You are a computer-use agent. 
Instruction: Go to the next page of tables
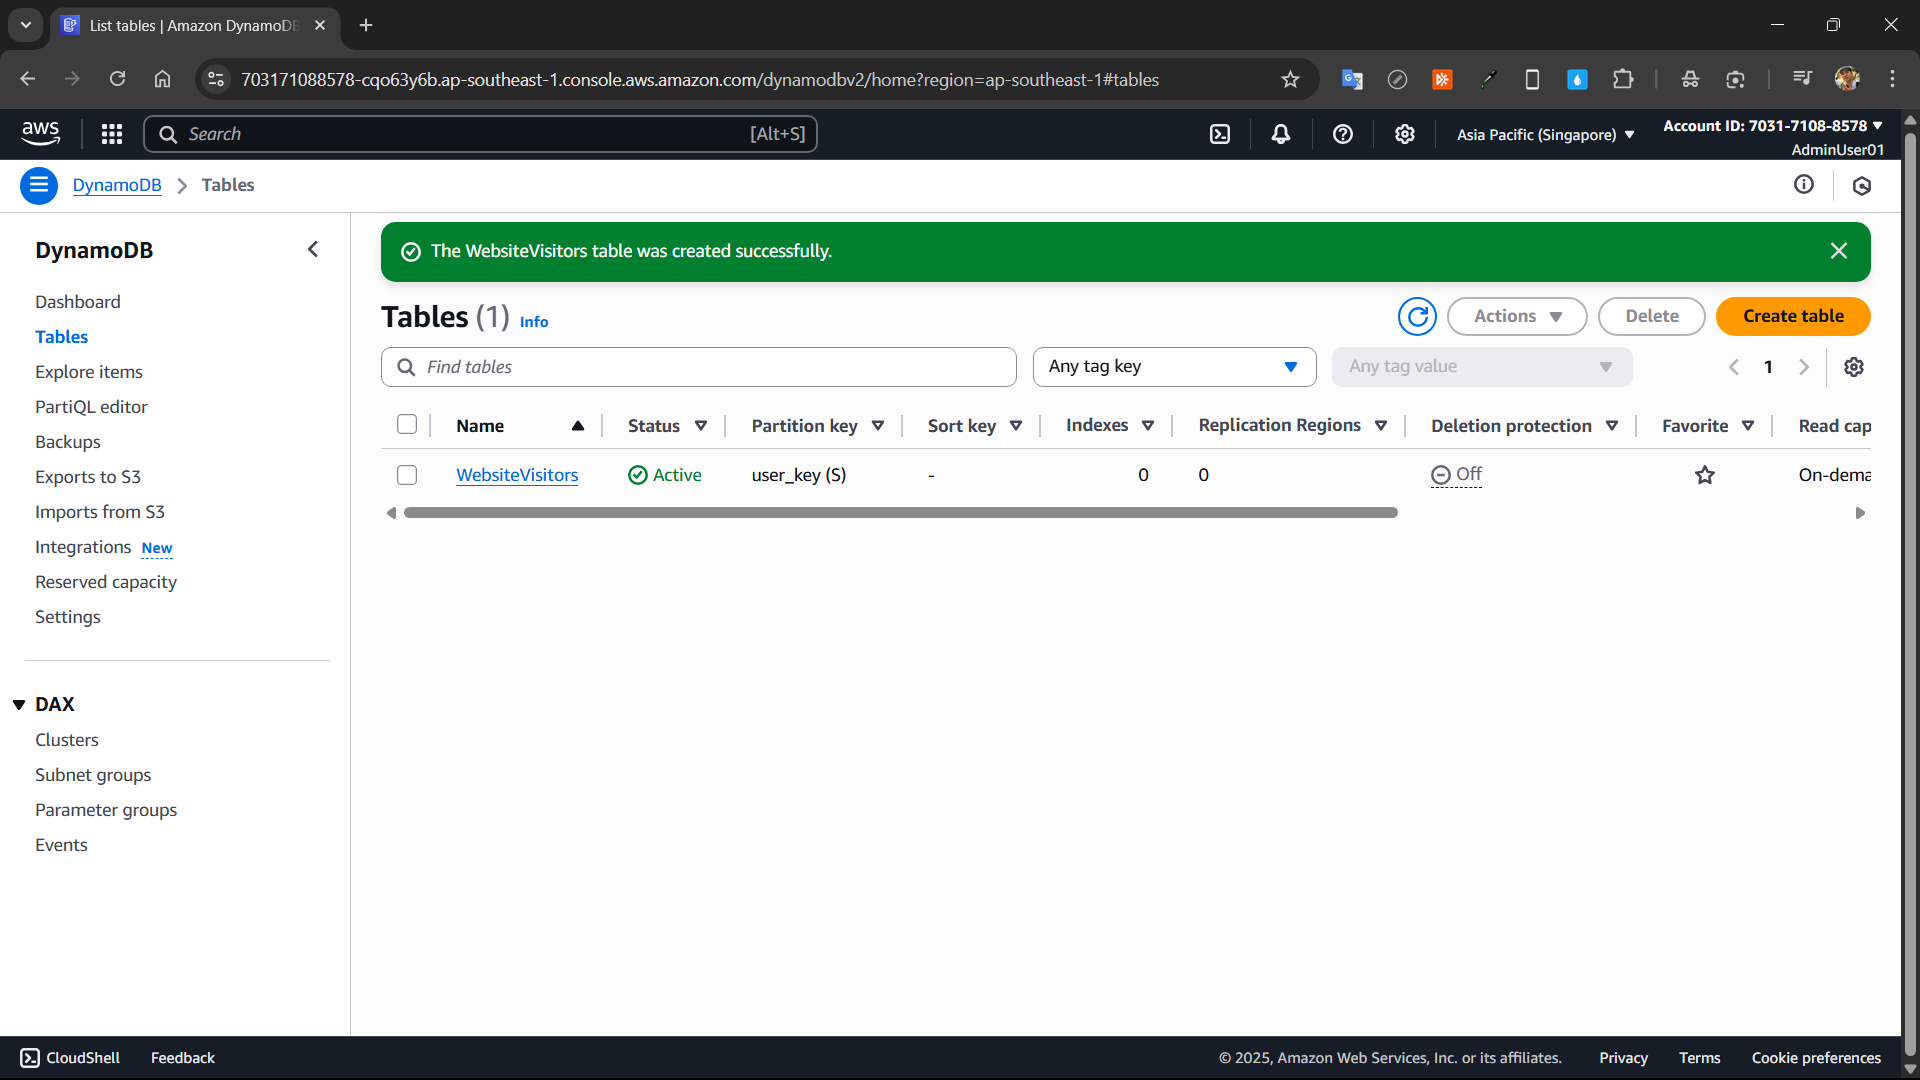click(1804, 367)
